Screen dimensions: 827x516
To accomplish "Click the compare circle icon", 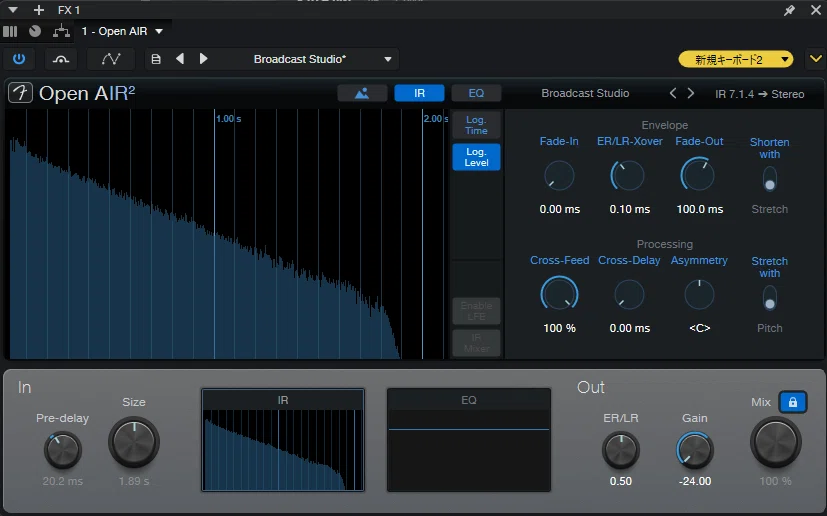I will point(35,31).
